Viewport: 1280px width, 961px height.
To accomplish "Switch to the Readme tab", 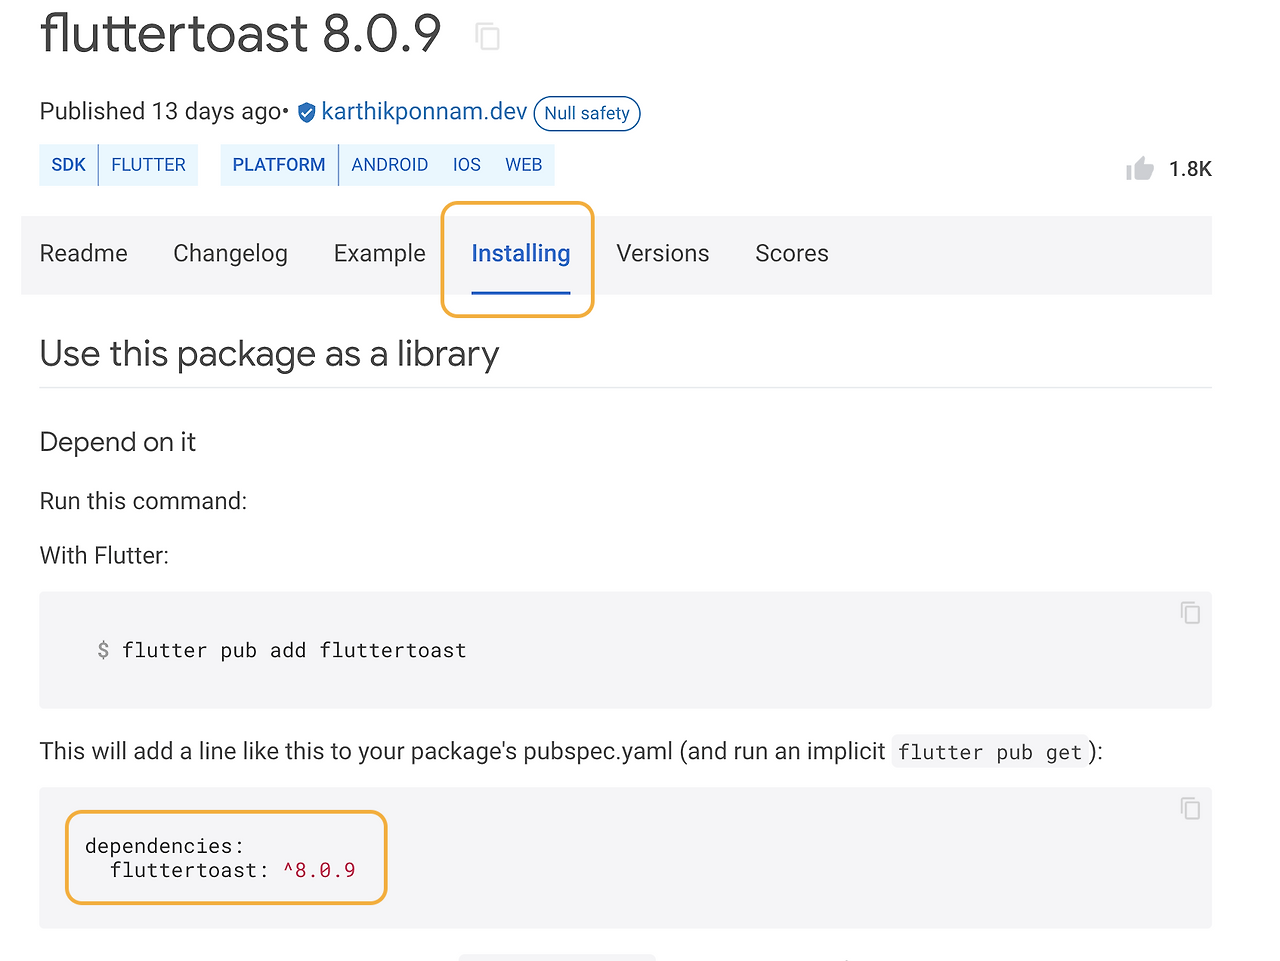I will 84,254.
